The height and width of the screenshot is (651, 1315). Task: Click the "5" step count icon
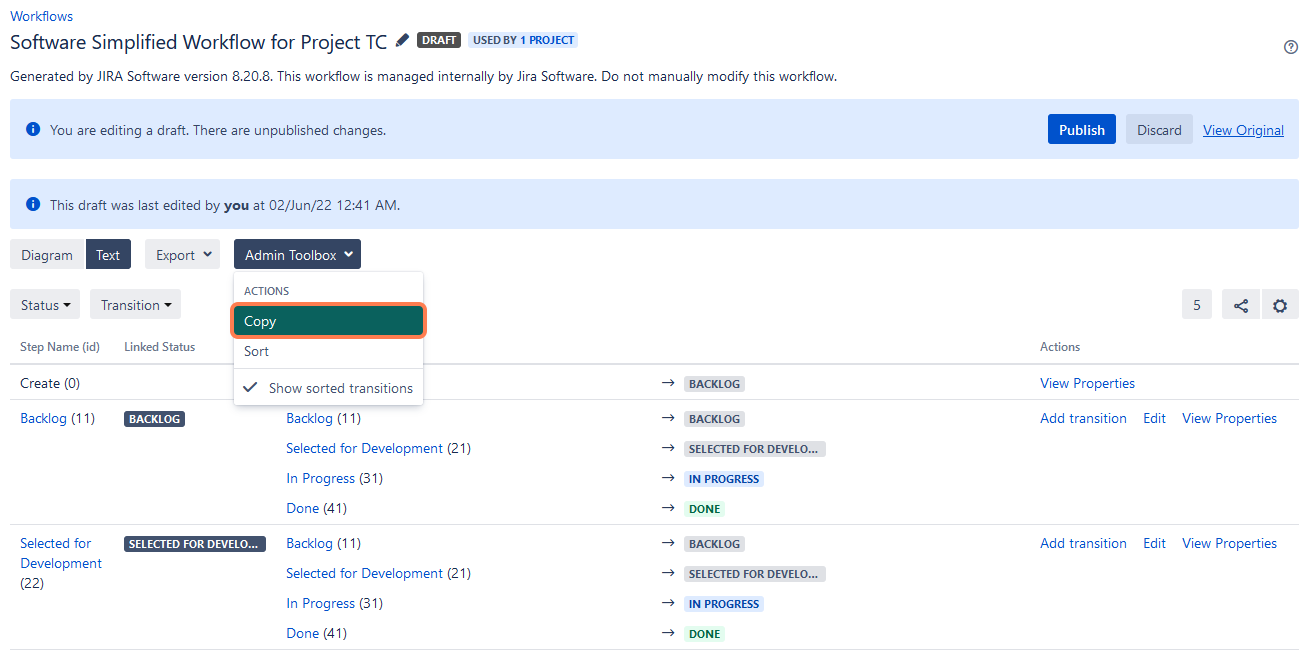point(1196,304)
